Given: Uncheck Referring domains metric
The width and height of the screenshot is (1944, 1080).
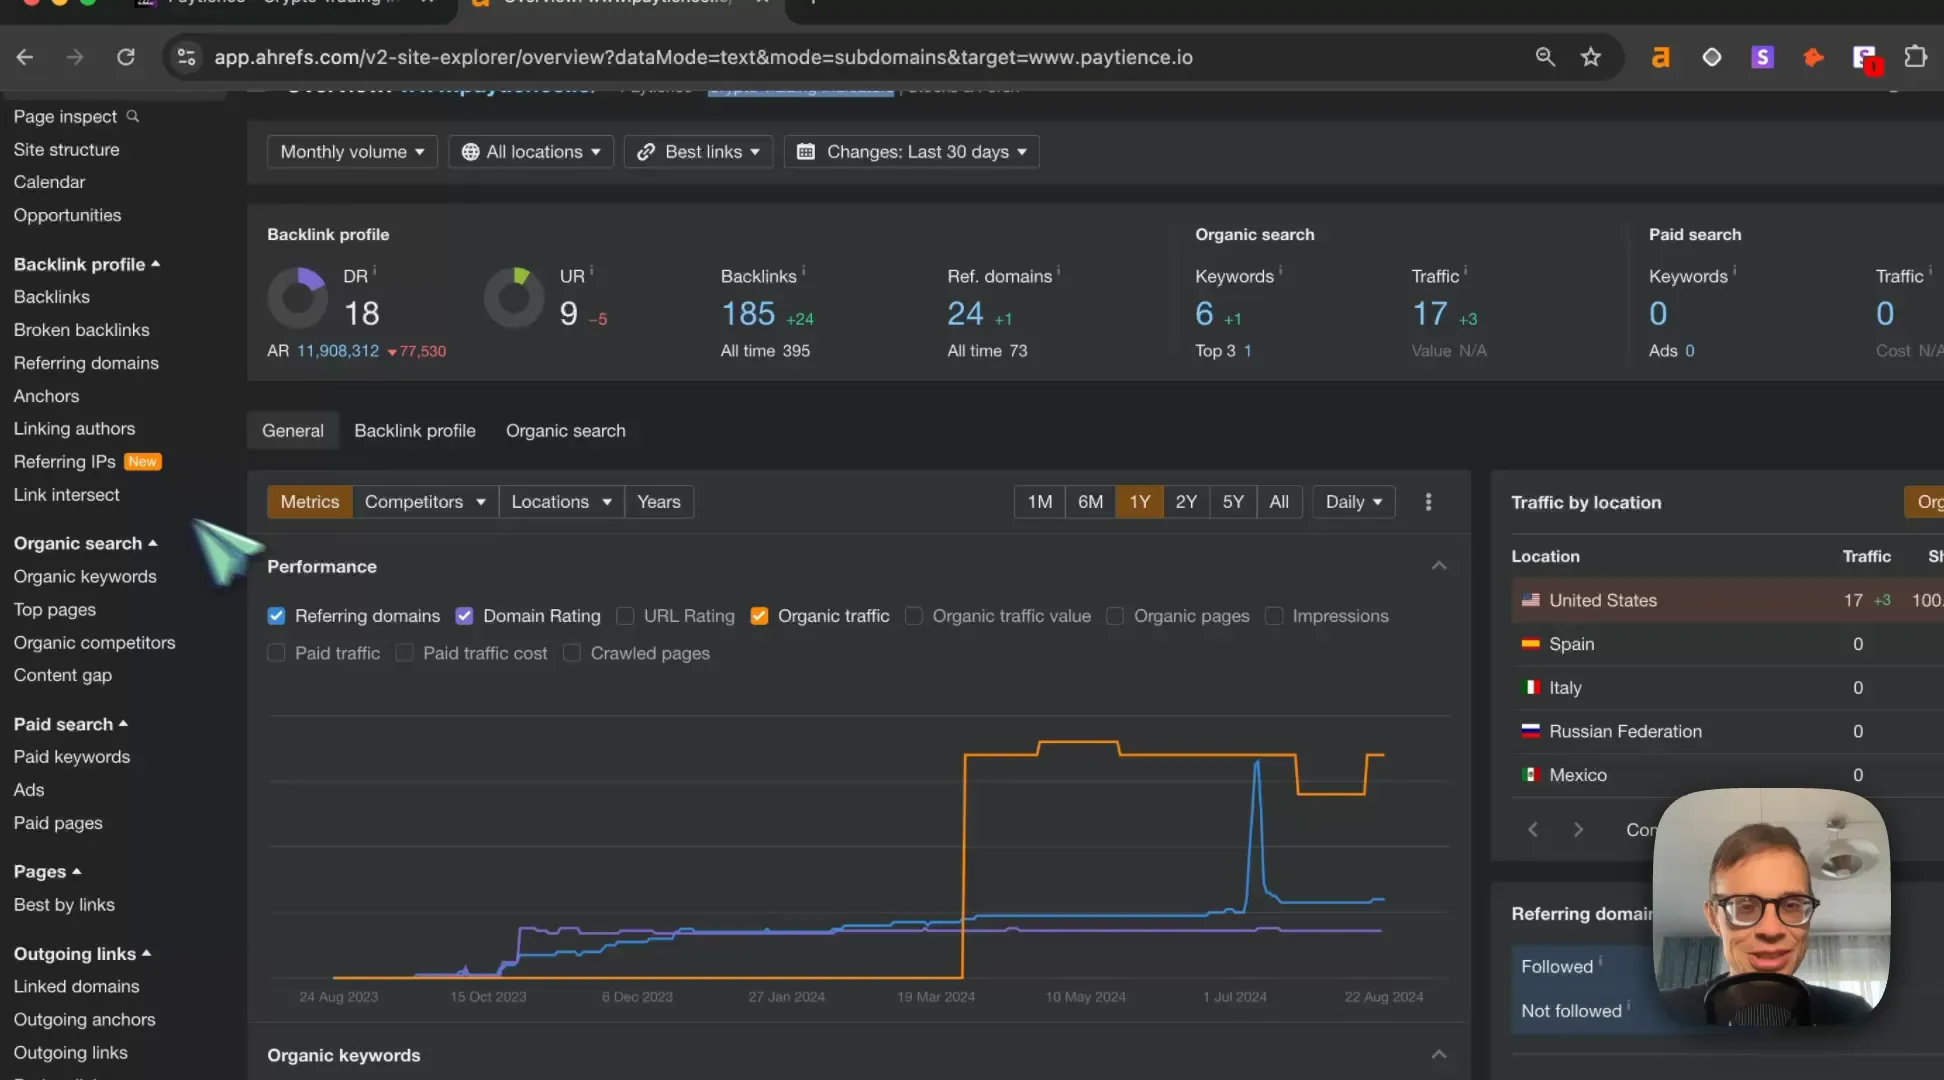Looking at the screenshot, I should point(276,616).
